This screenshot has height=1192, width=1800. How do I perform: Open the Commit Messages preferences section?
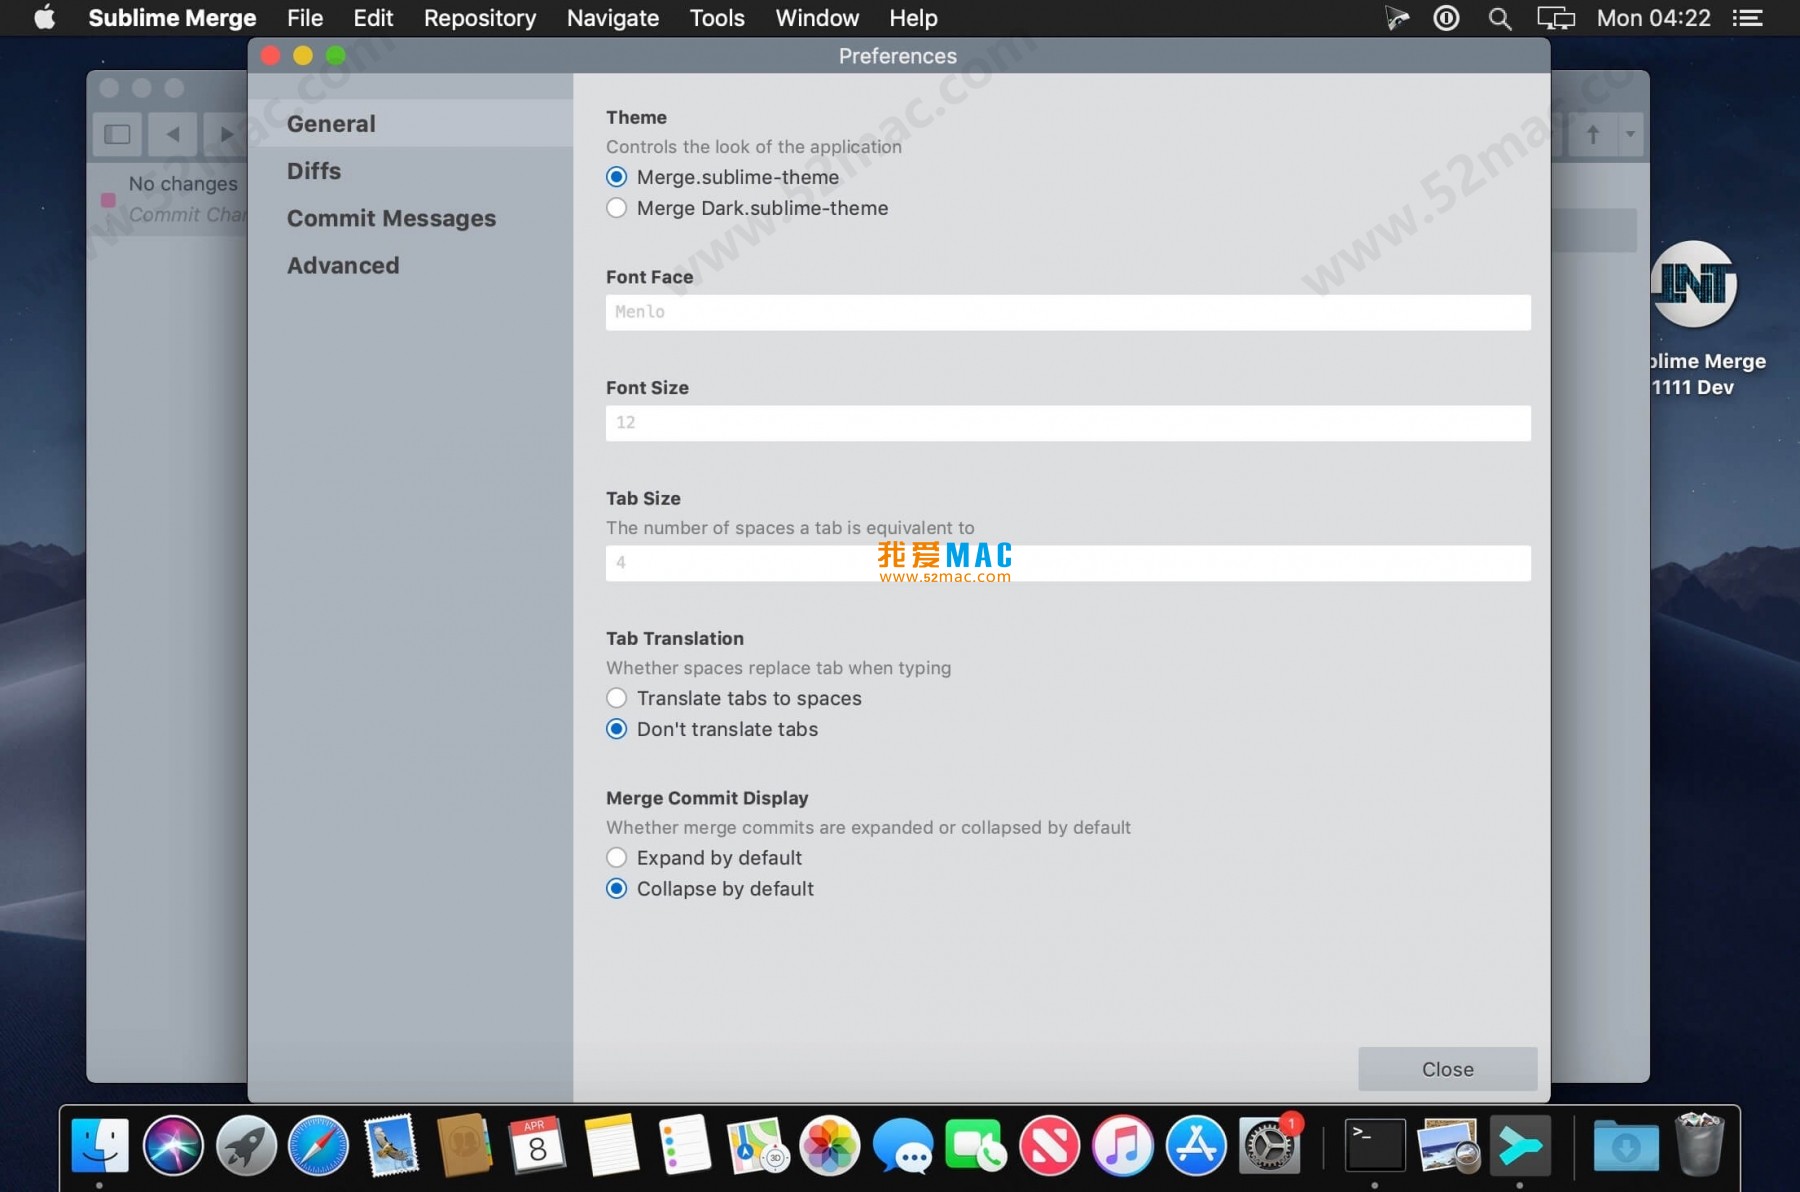coord(410,218)
